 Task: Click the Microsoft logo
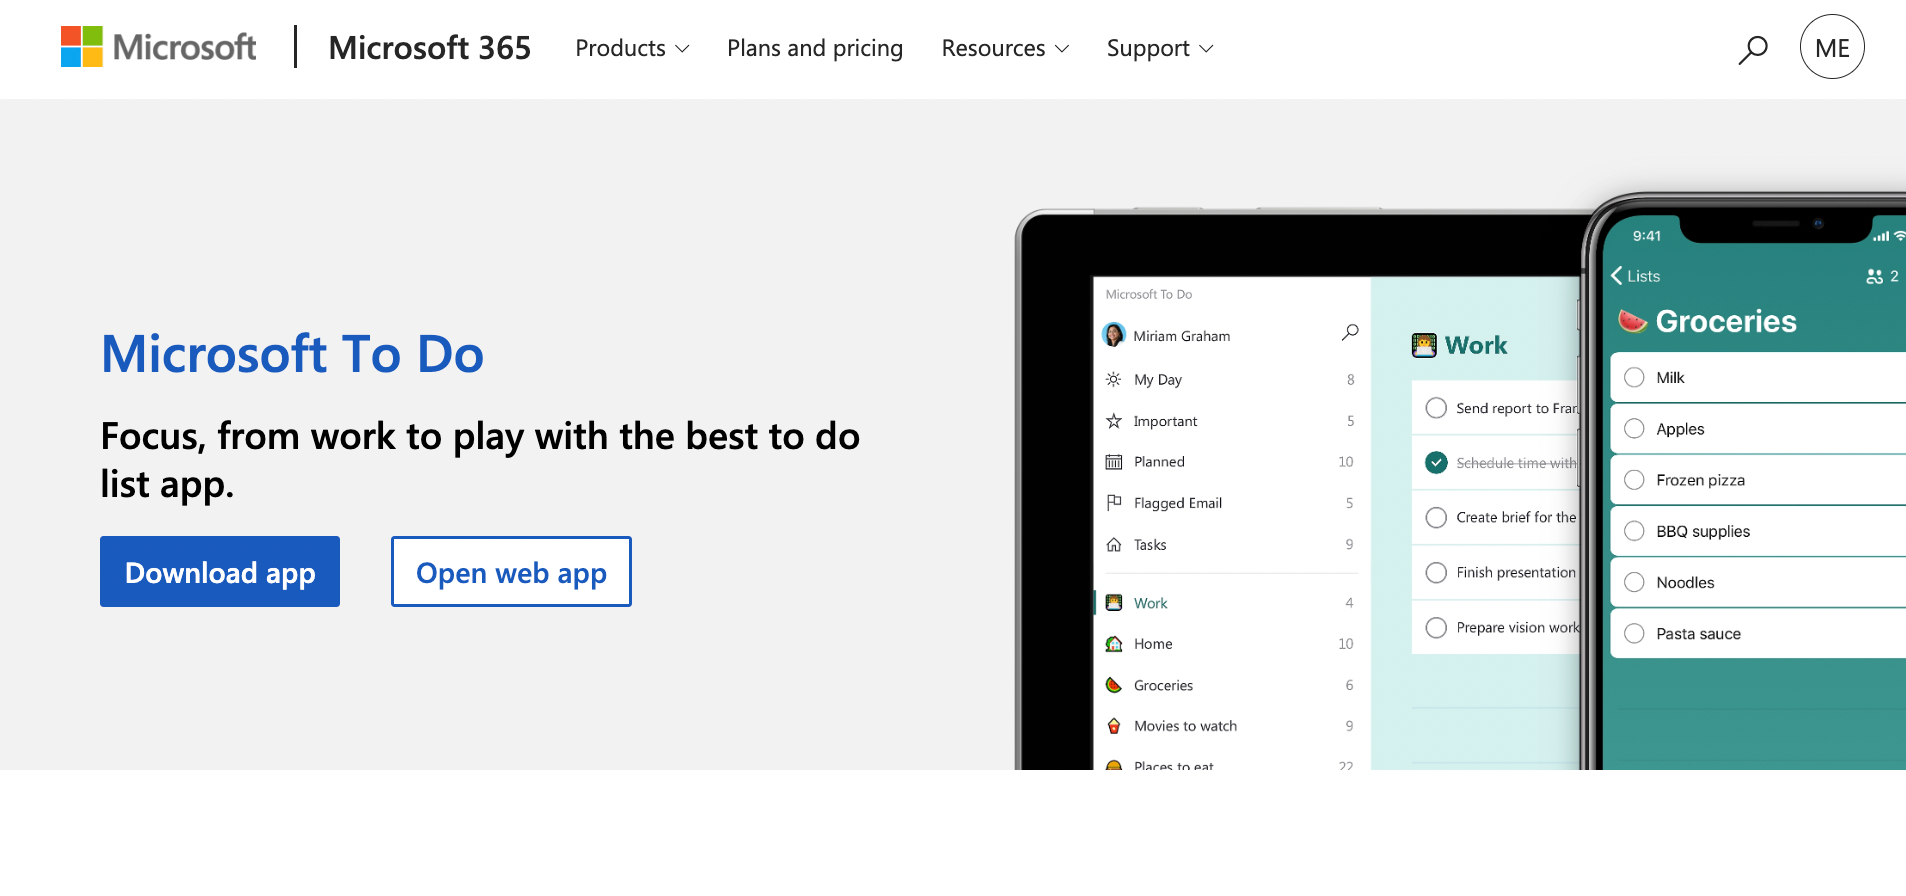coord(158,47)
